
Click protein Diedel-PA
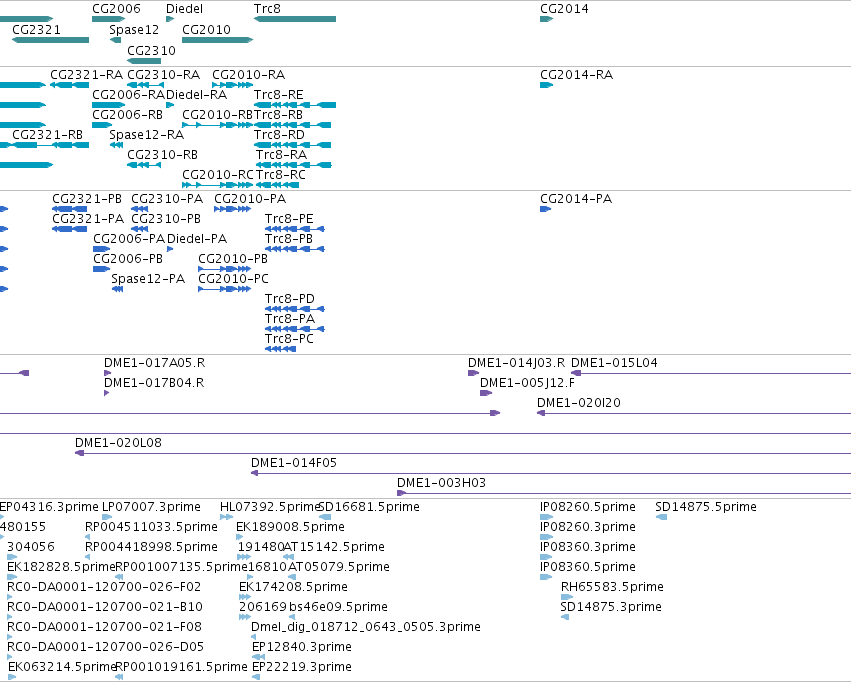[197, 239]
